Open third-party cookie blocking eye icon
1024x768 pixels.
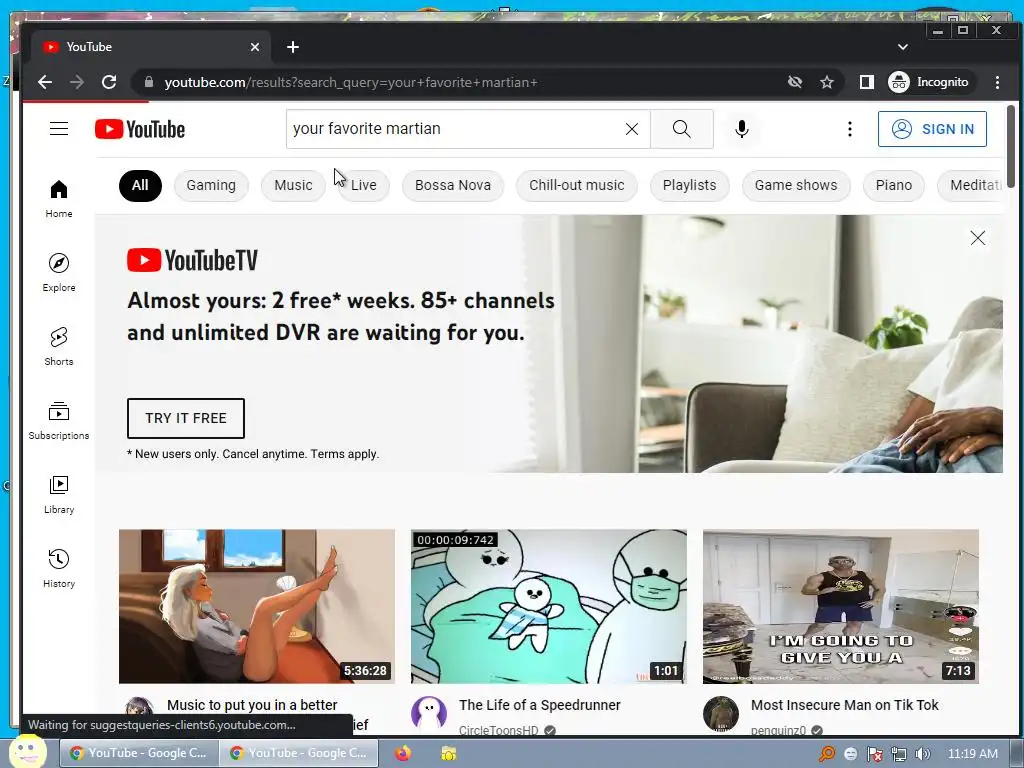click(x=795, y=82)
